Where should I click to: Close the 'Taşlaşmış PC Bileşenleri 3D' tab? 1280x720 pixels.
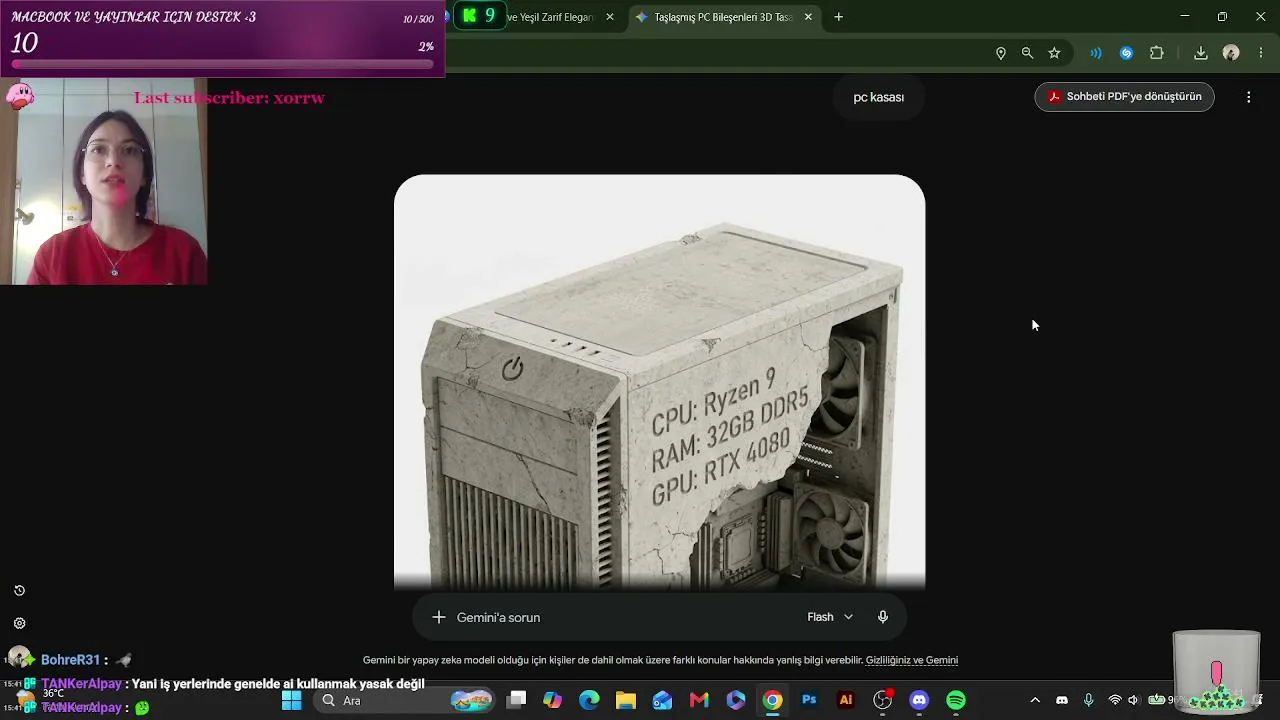pos(808,17)
